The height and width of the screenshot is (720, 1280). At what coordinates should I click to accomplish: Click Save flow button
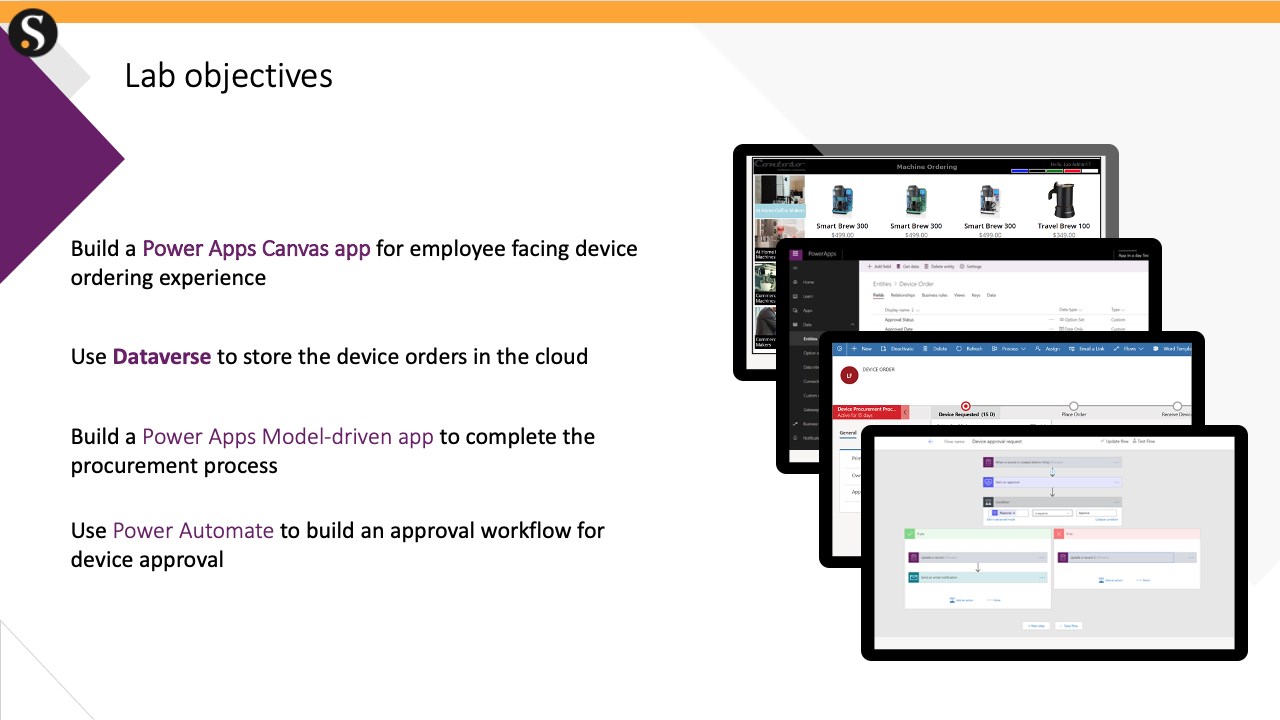(x=1069, y=626)
